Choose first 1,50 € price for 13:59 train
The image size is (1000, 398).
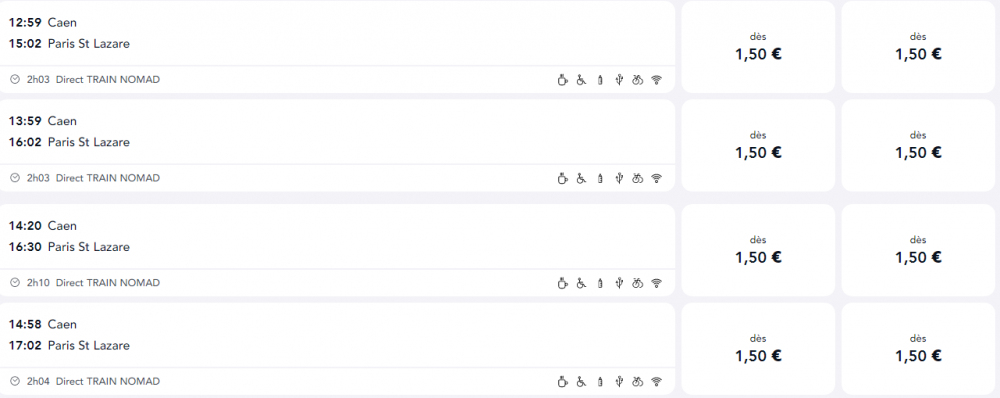click(x=758, y=145)
